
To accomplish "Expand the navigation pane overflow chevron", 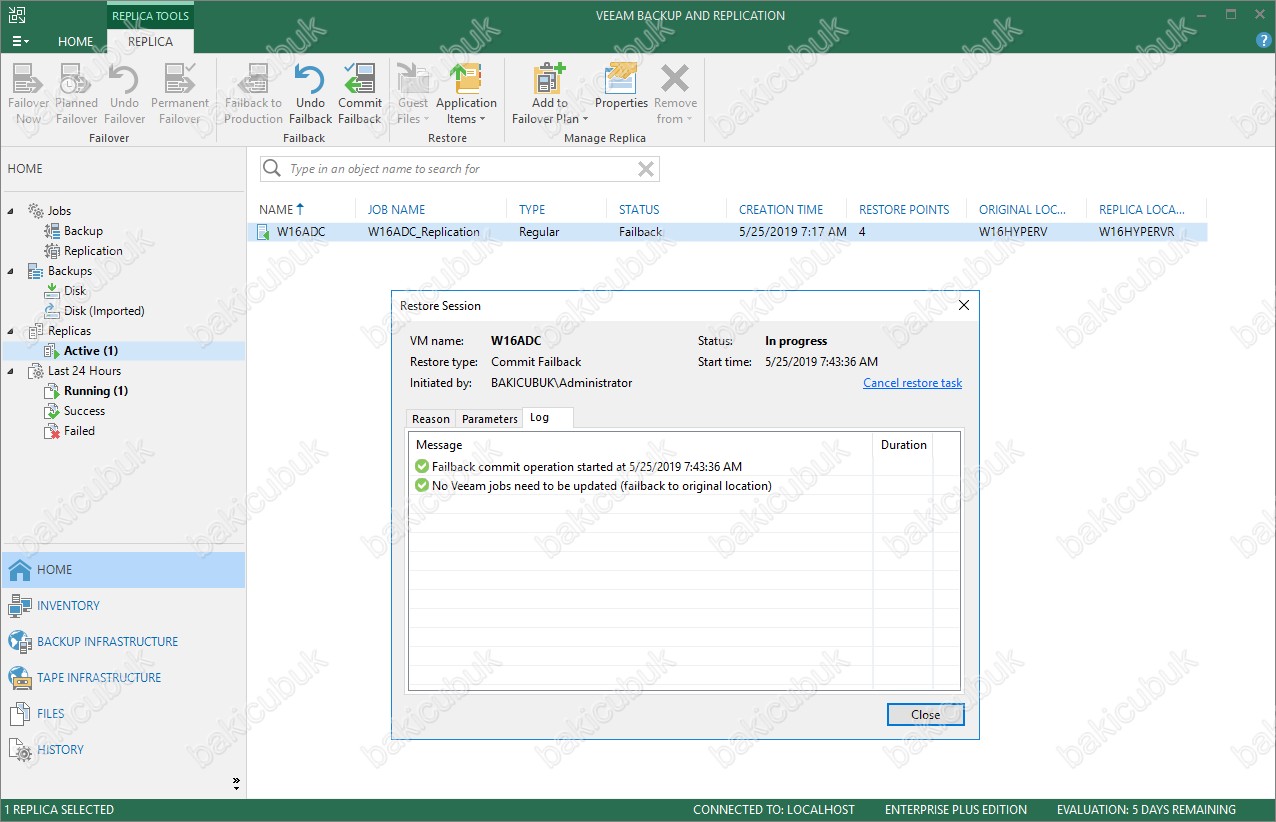I will 237,782.
